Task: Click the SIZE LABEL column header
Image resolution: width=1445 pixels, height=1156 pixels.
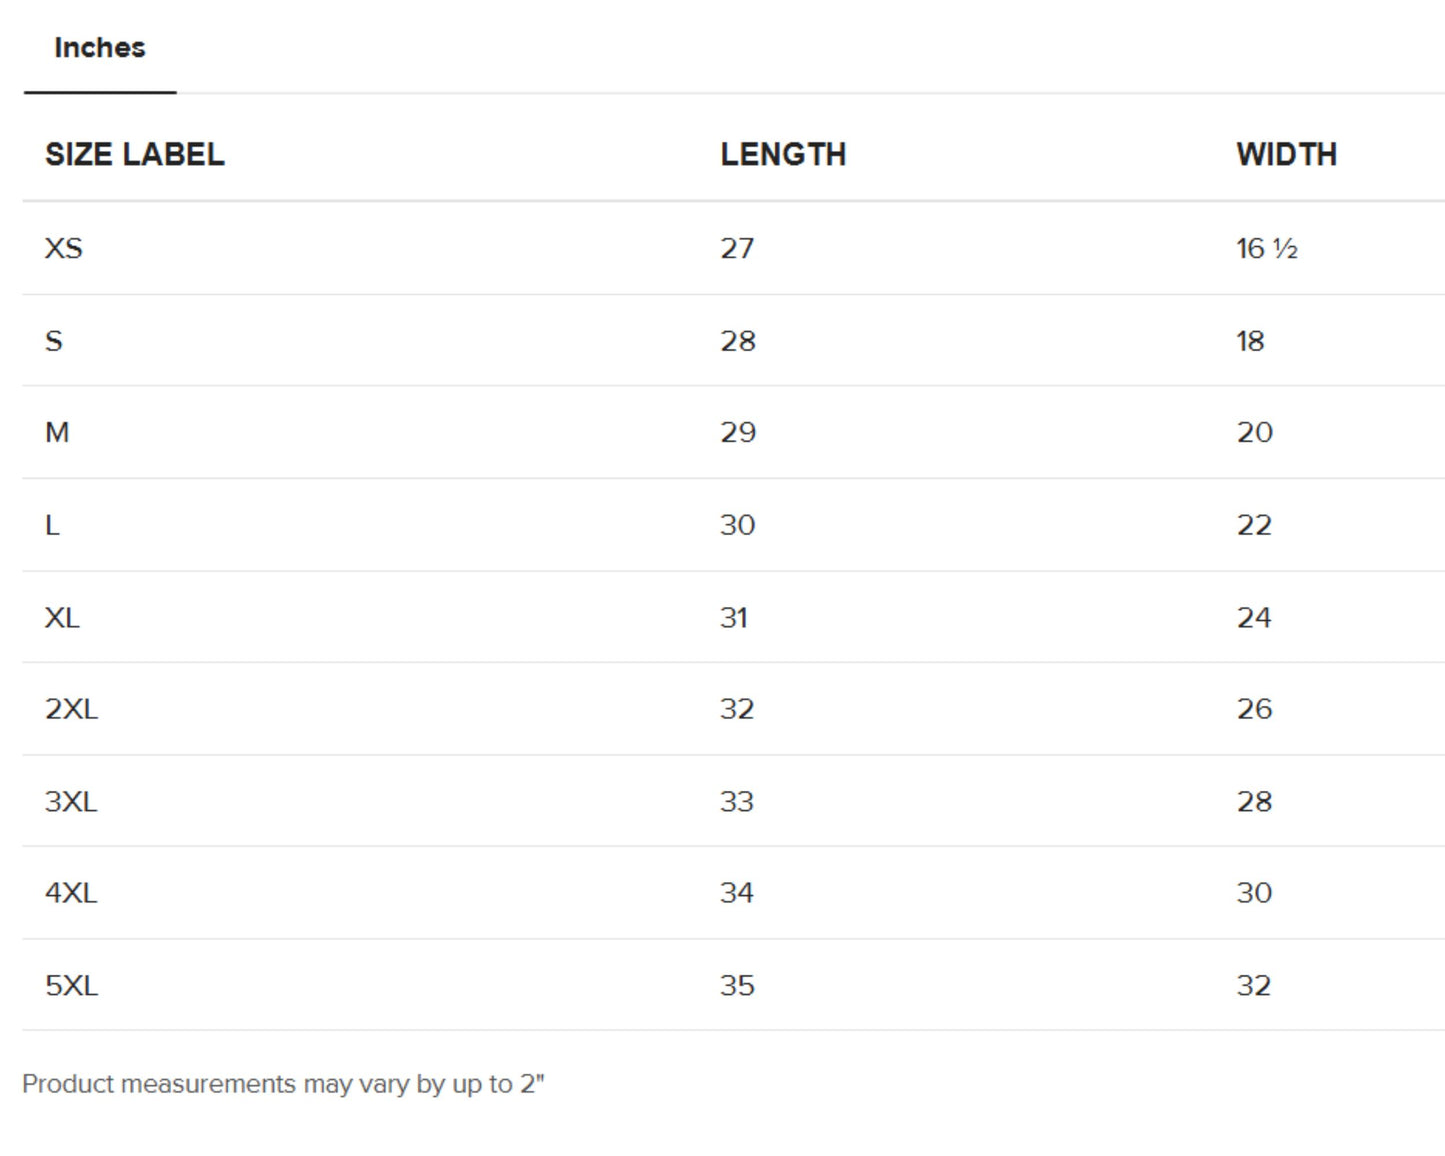Action: pyautogui.click(x=135, y=155)
